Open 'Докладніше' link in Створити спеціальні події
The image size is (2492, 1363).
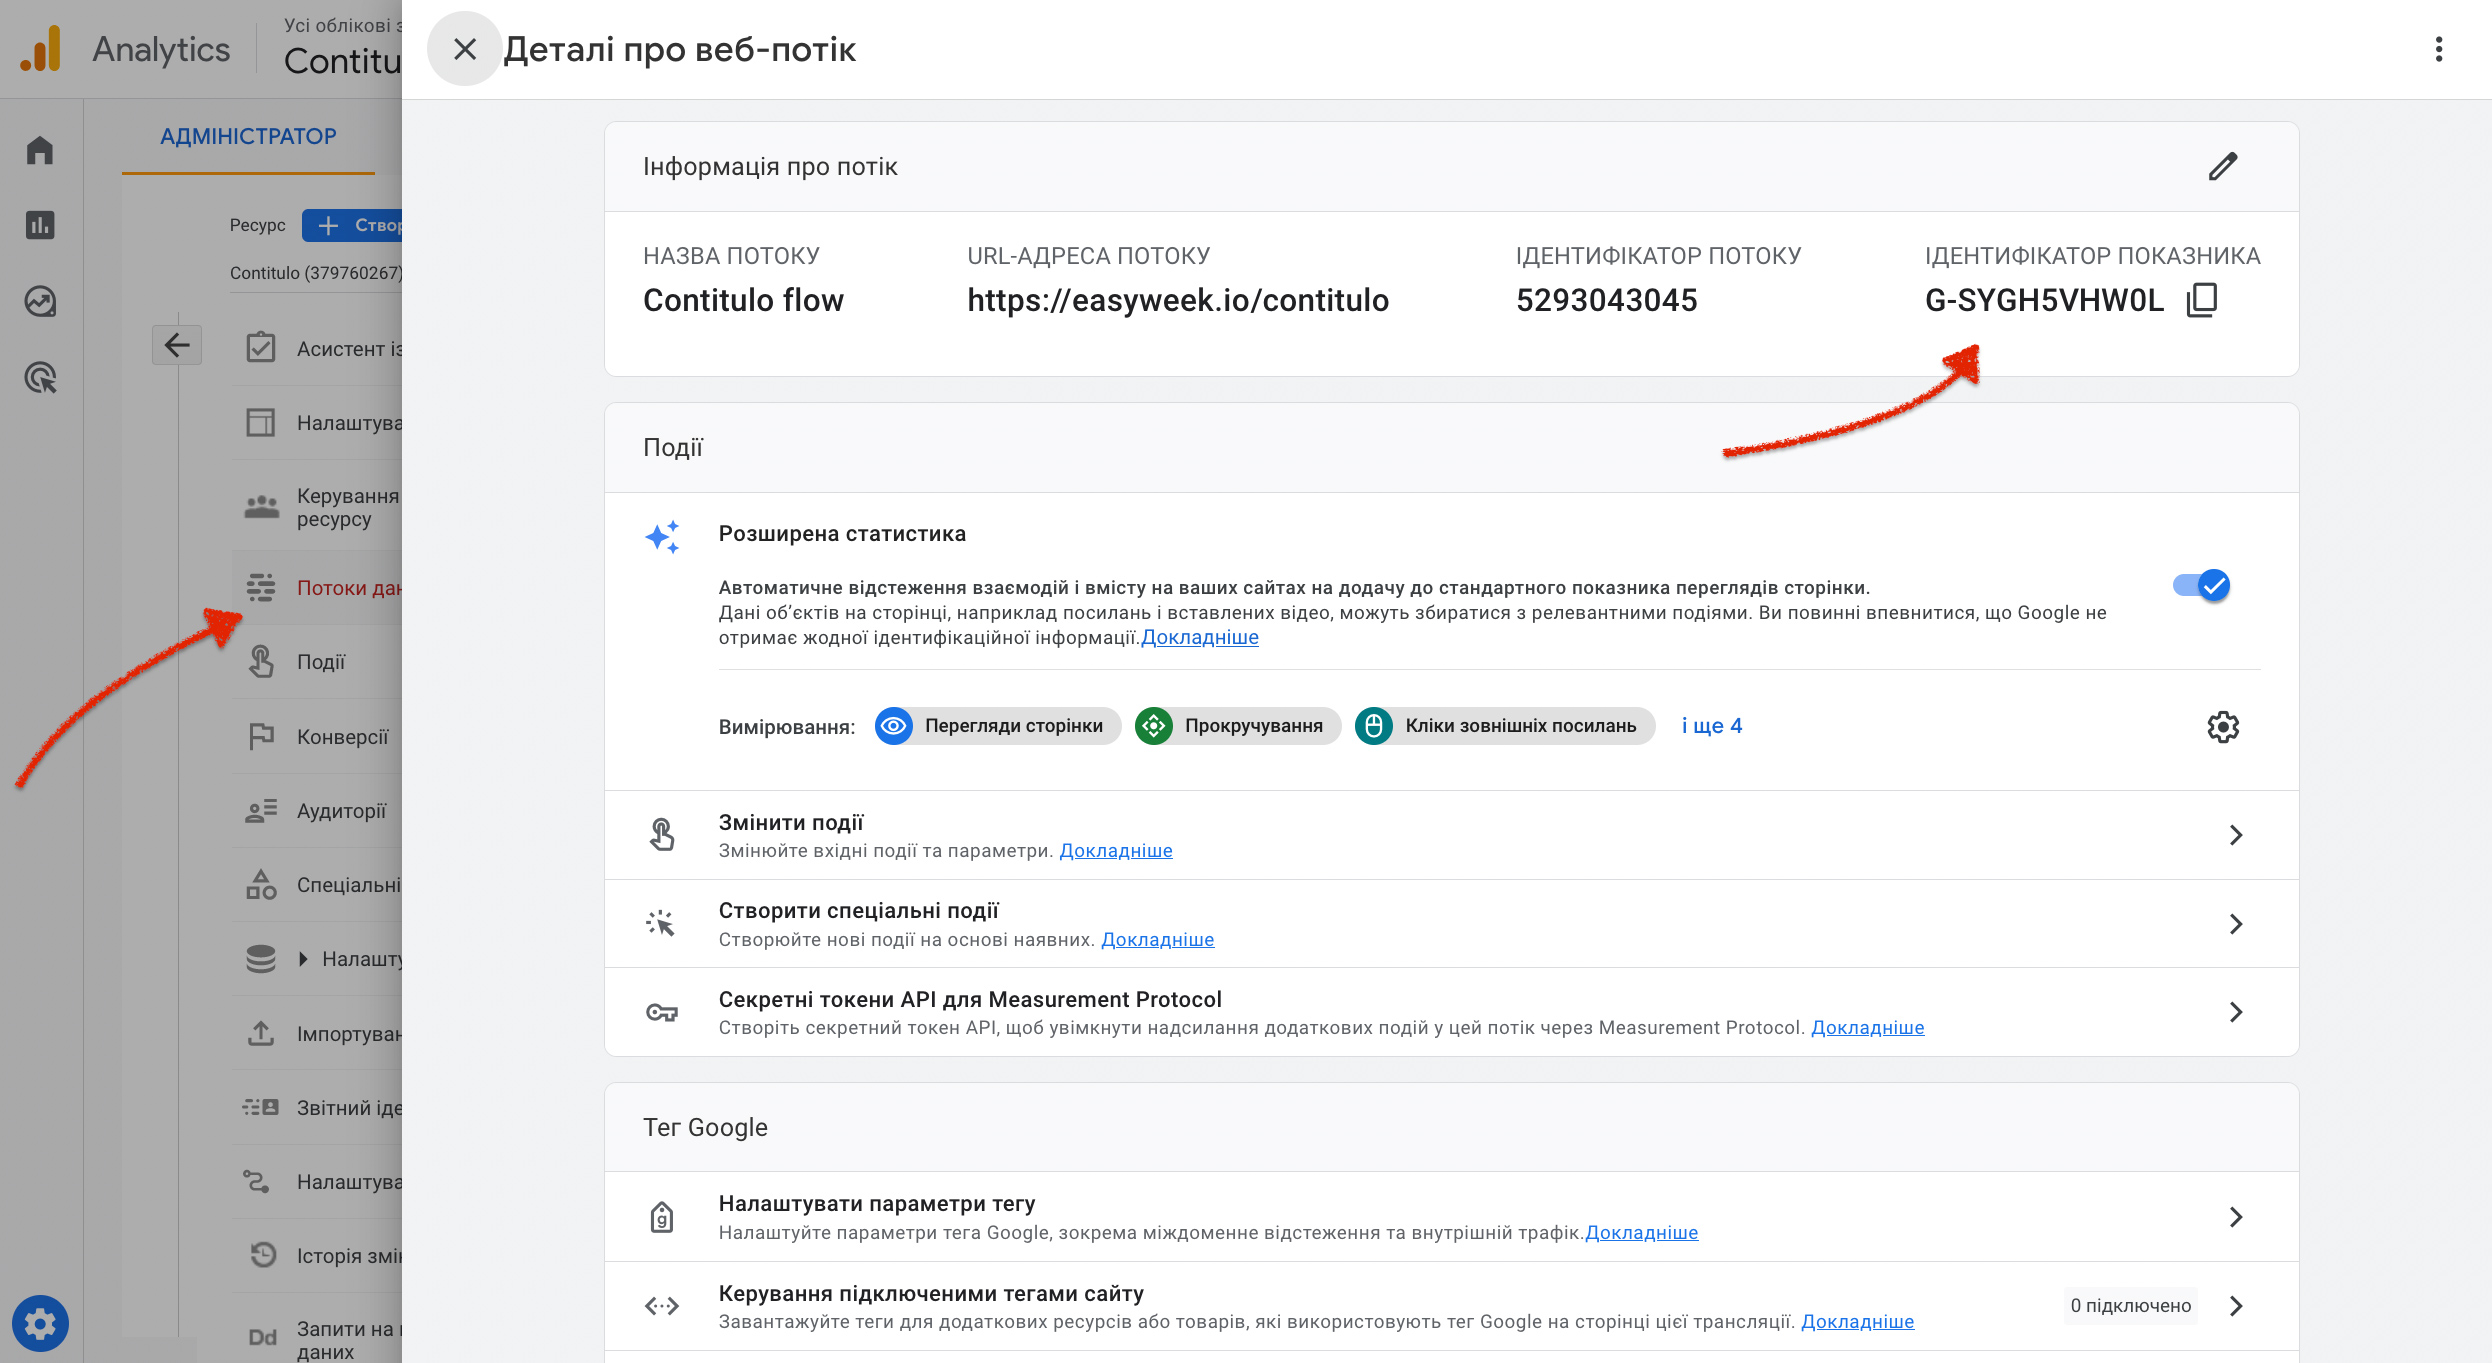[x=1157, y=939]
